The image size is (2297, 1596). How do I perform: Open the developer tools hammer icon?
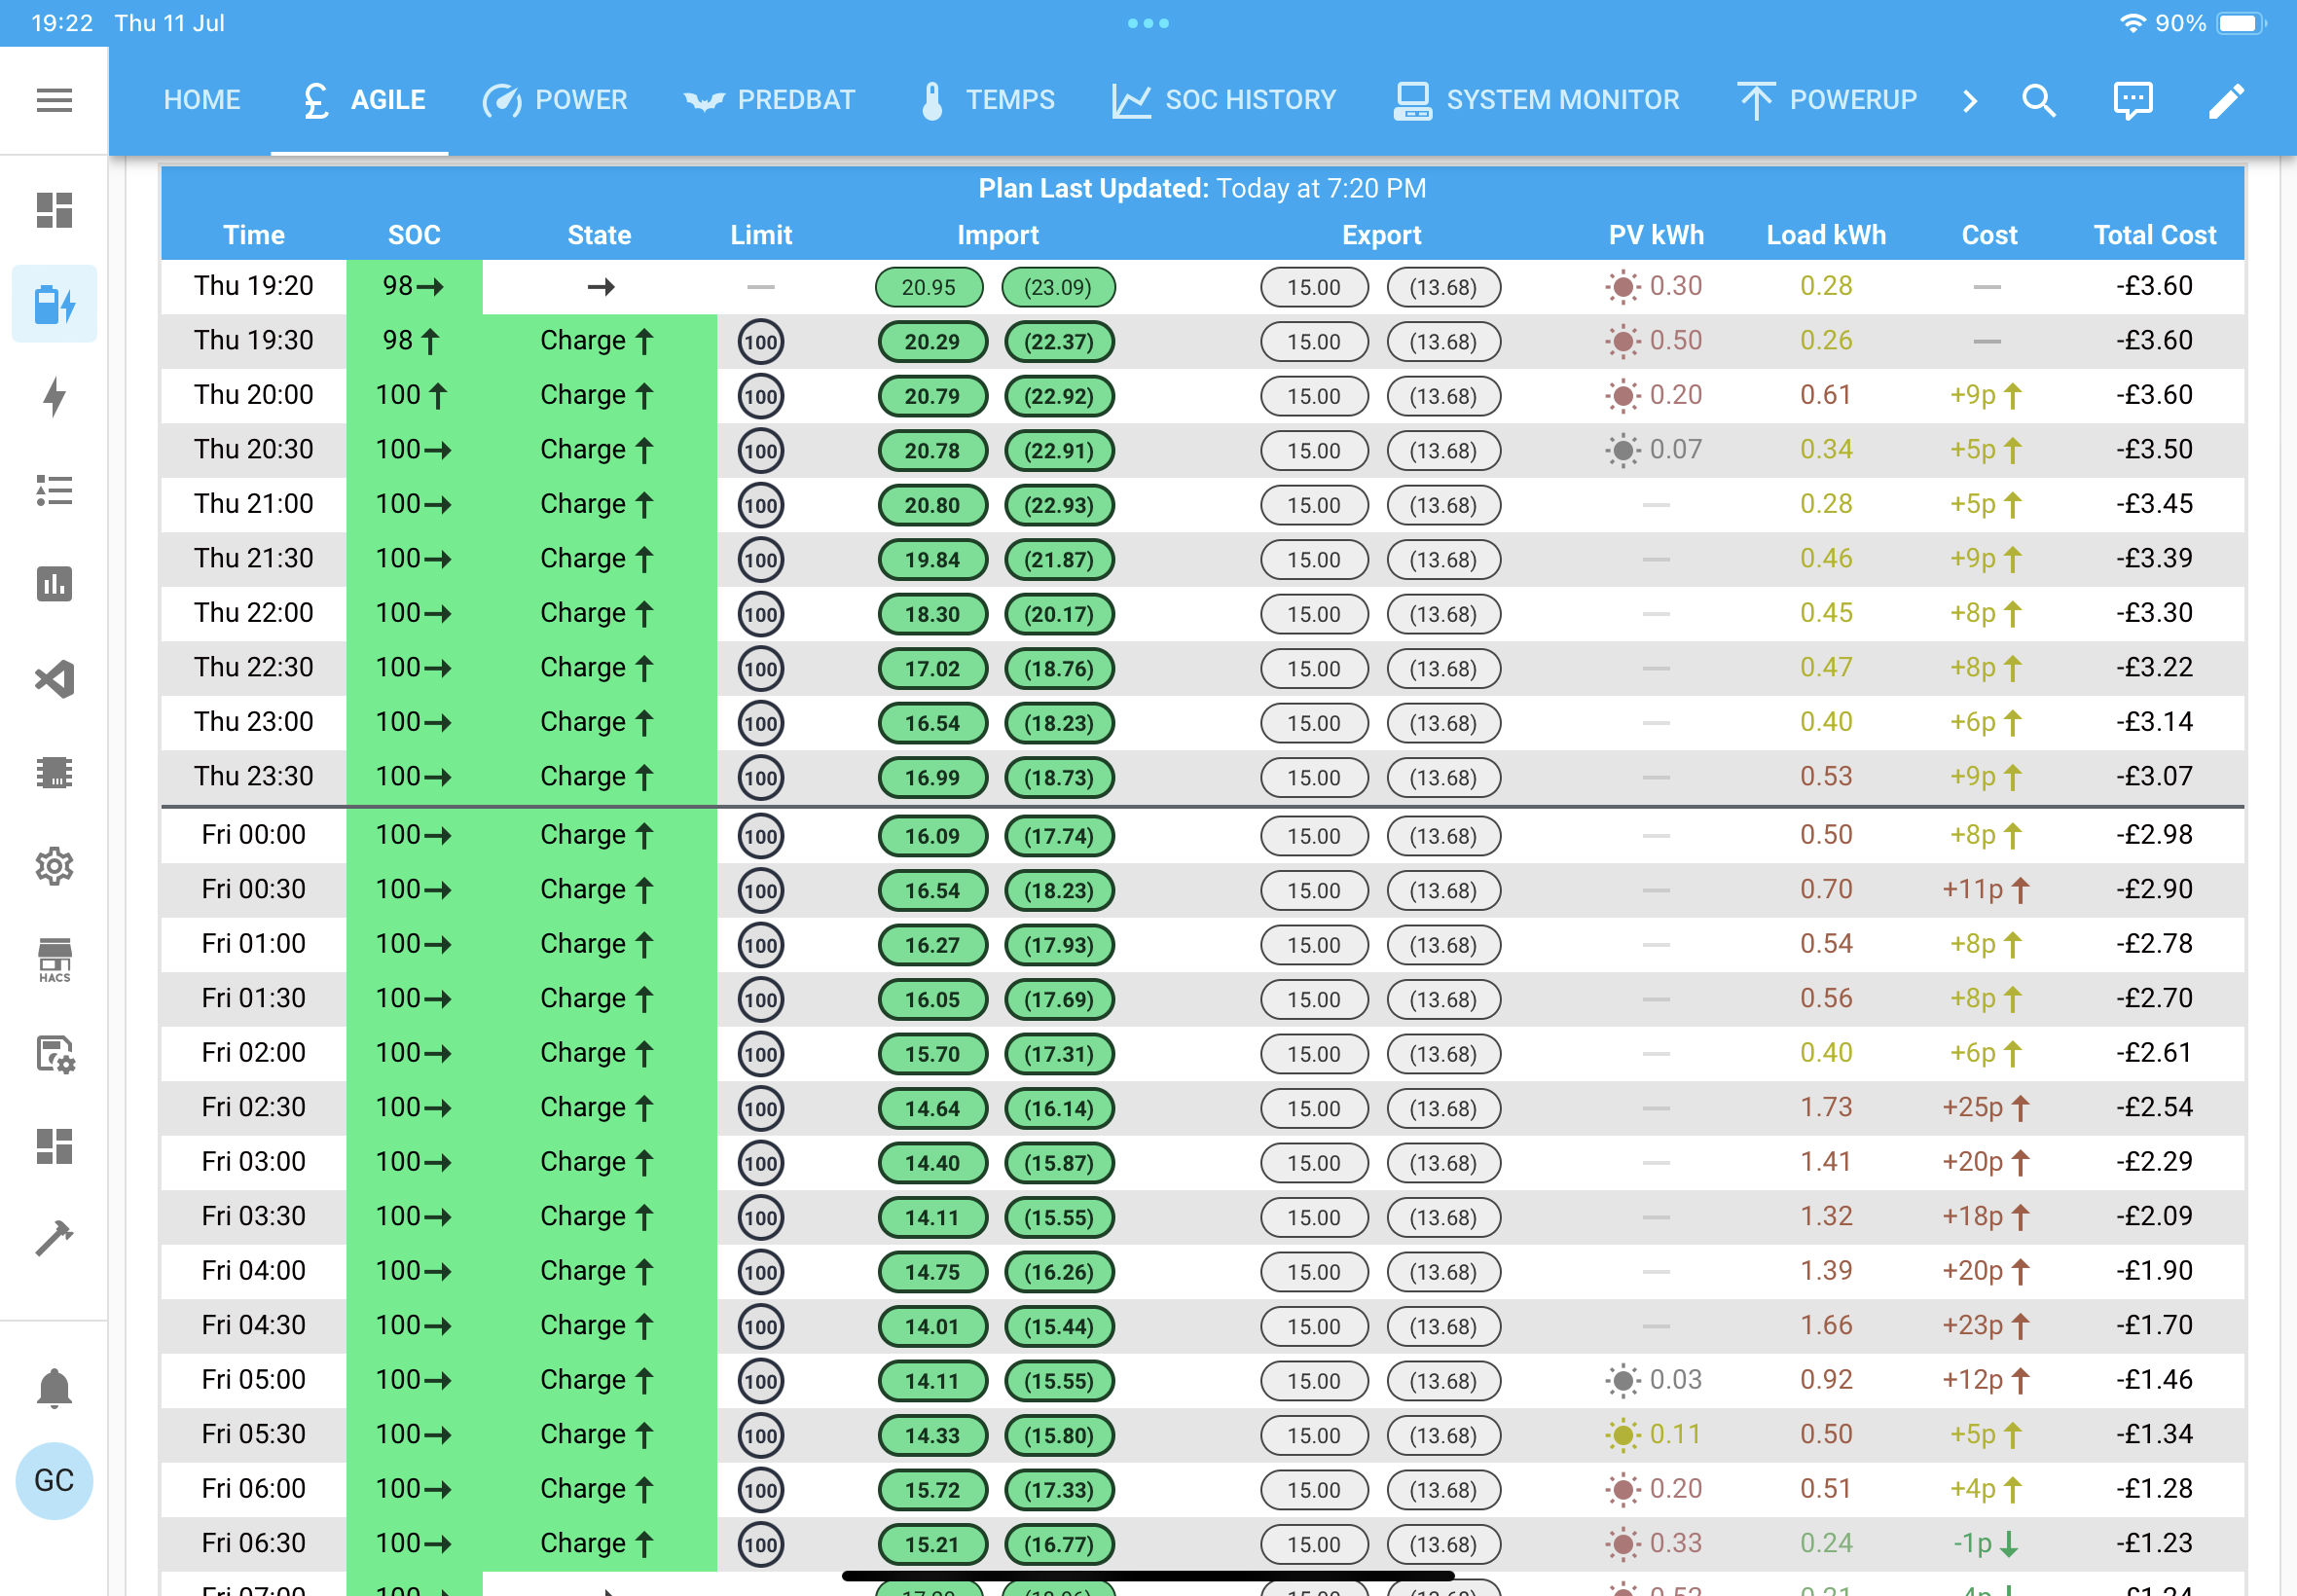pyautogui.click(x=54, y=1238)
